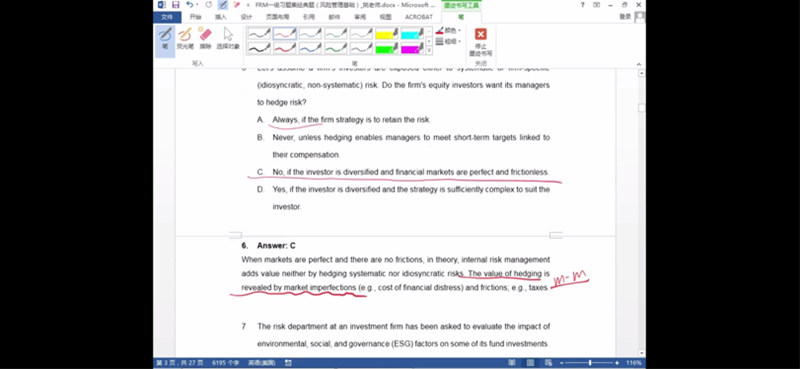Select the 笔 (Pen) ink tool
Screen dimensions: 800x369
point(165,39)
